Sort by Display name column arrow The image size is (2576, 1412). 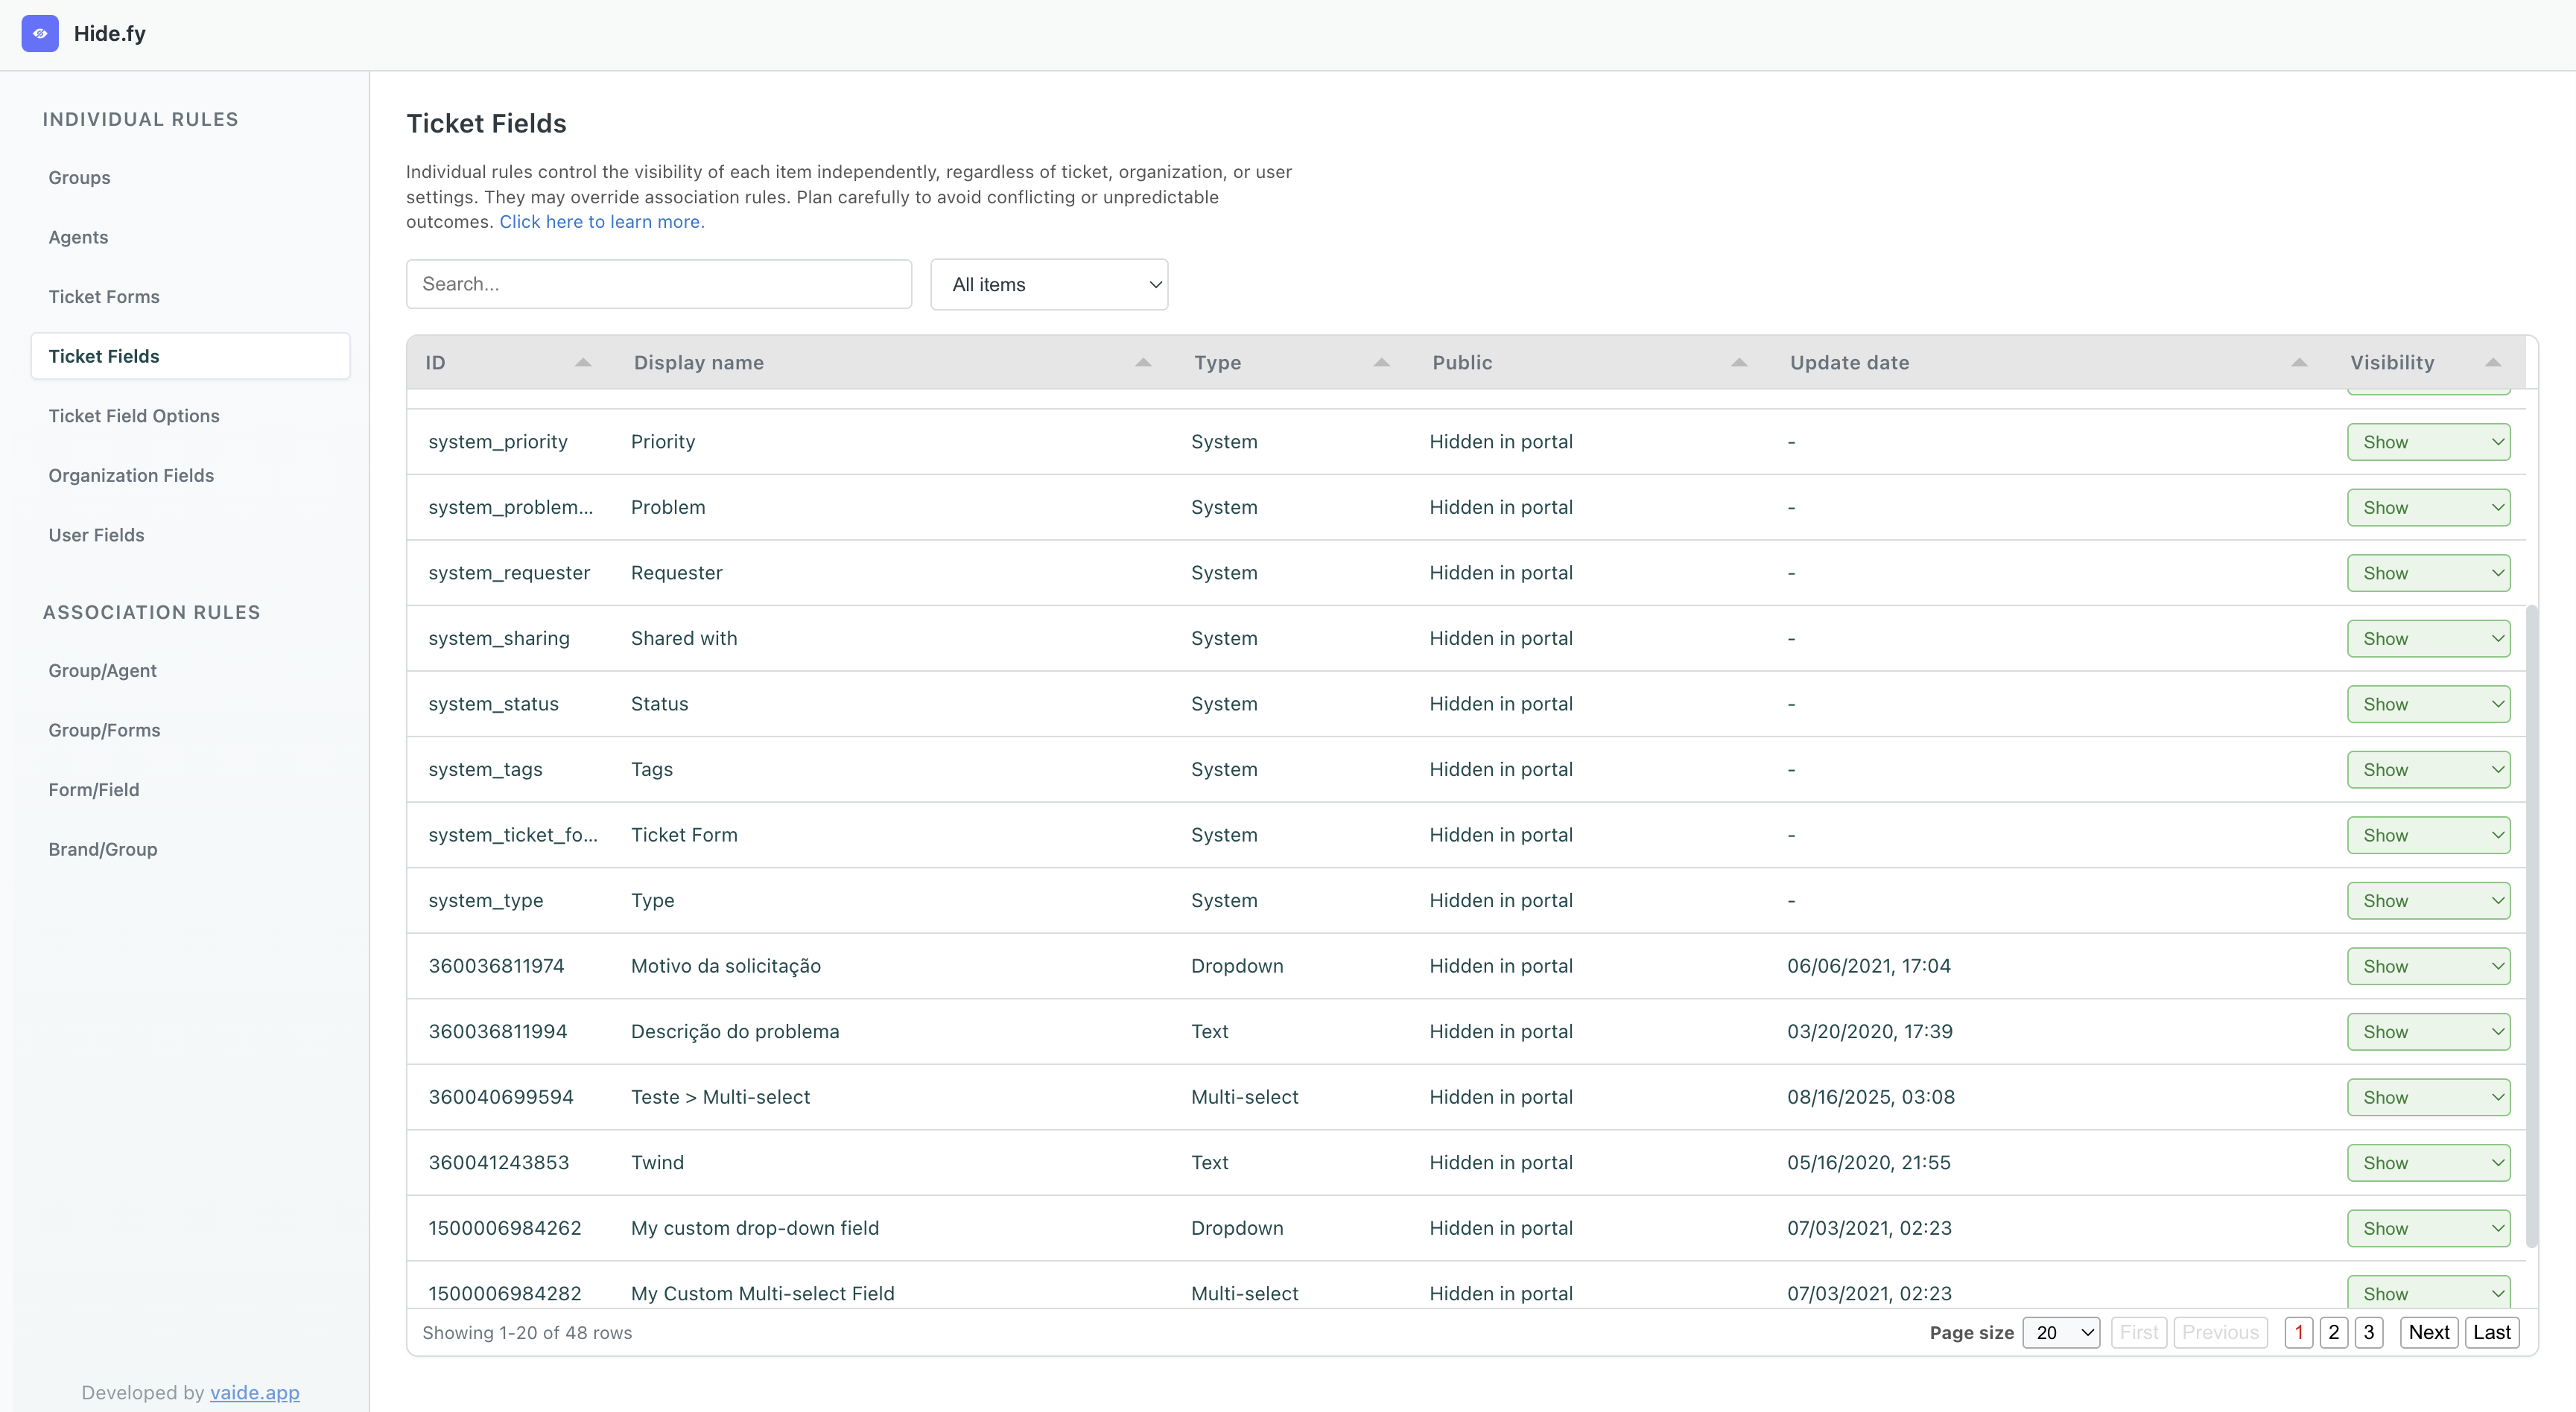pos(1143,363)
